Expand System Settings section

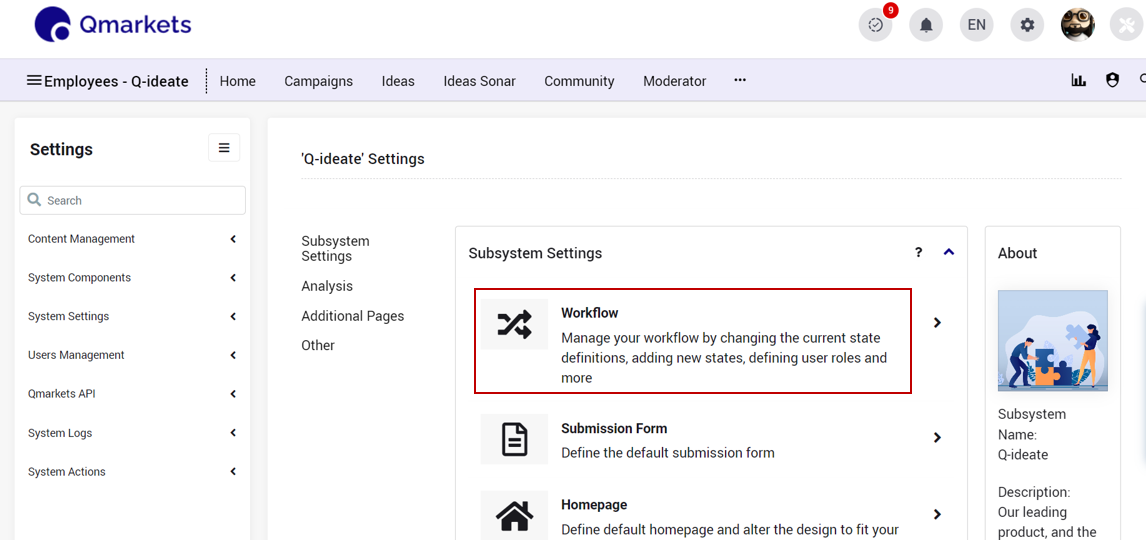132,316
